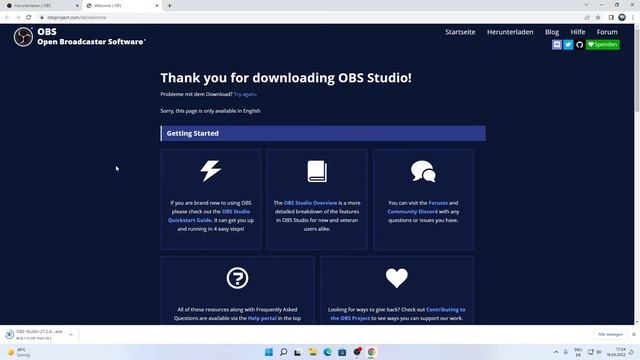The height and width of the screenshot is (360, 640).
Task: Open the Help portal link
Action: pyautogui.click(x=262, y=318)
